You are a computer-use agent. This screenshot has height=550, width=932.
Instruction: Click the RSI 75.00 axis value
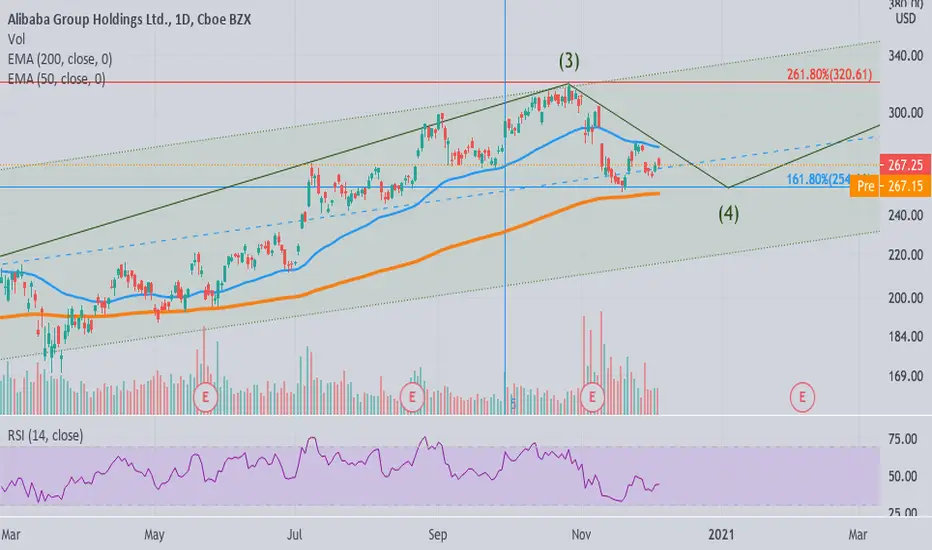coord(902,439)
